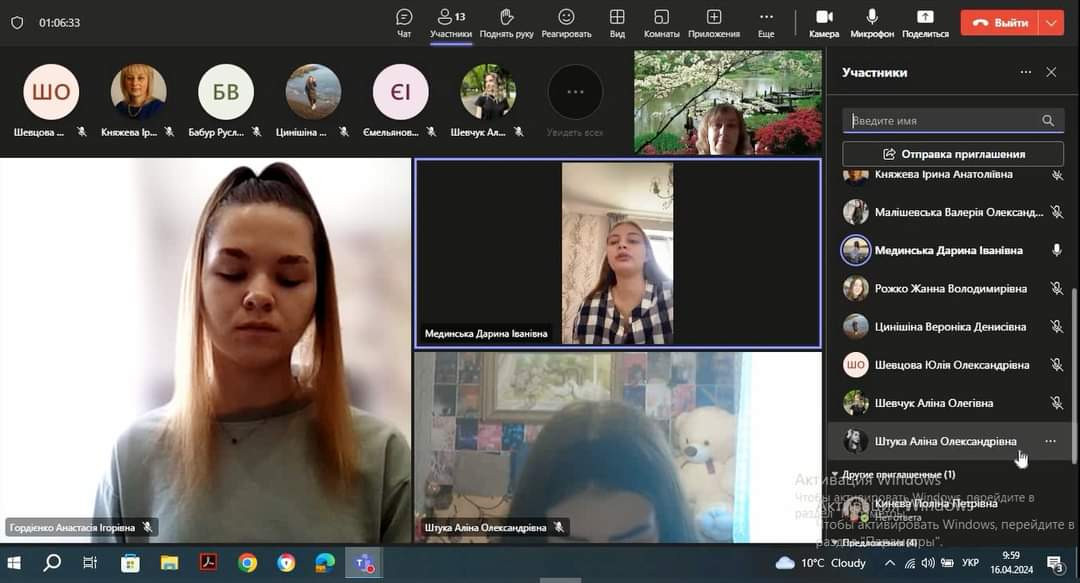
Task: Open Windows taskbar search
Action: point(52,563)
